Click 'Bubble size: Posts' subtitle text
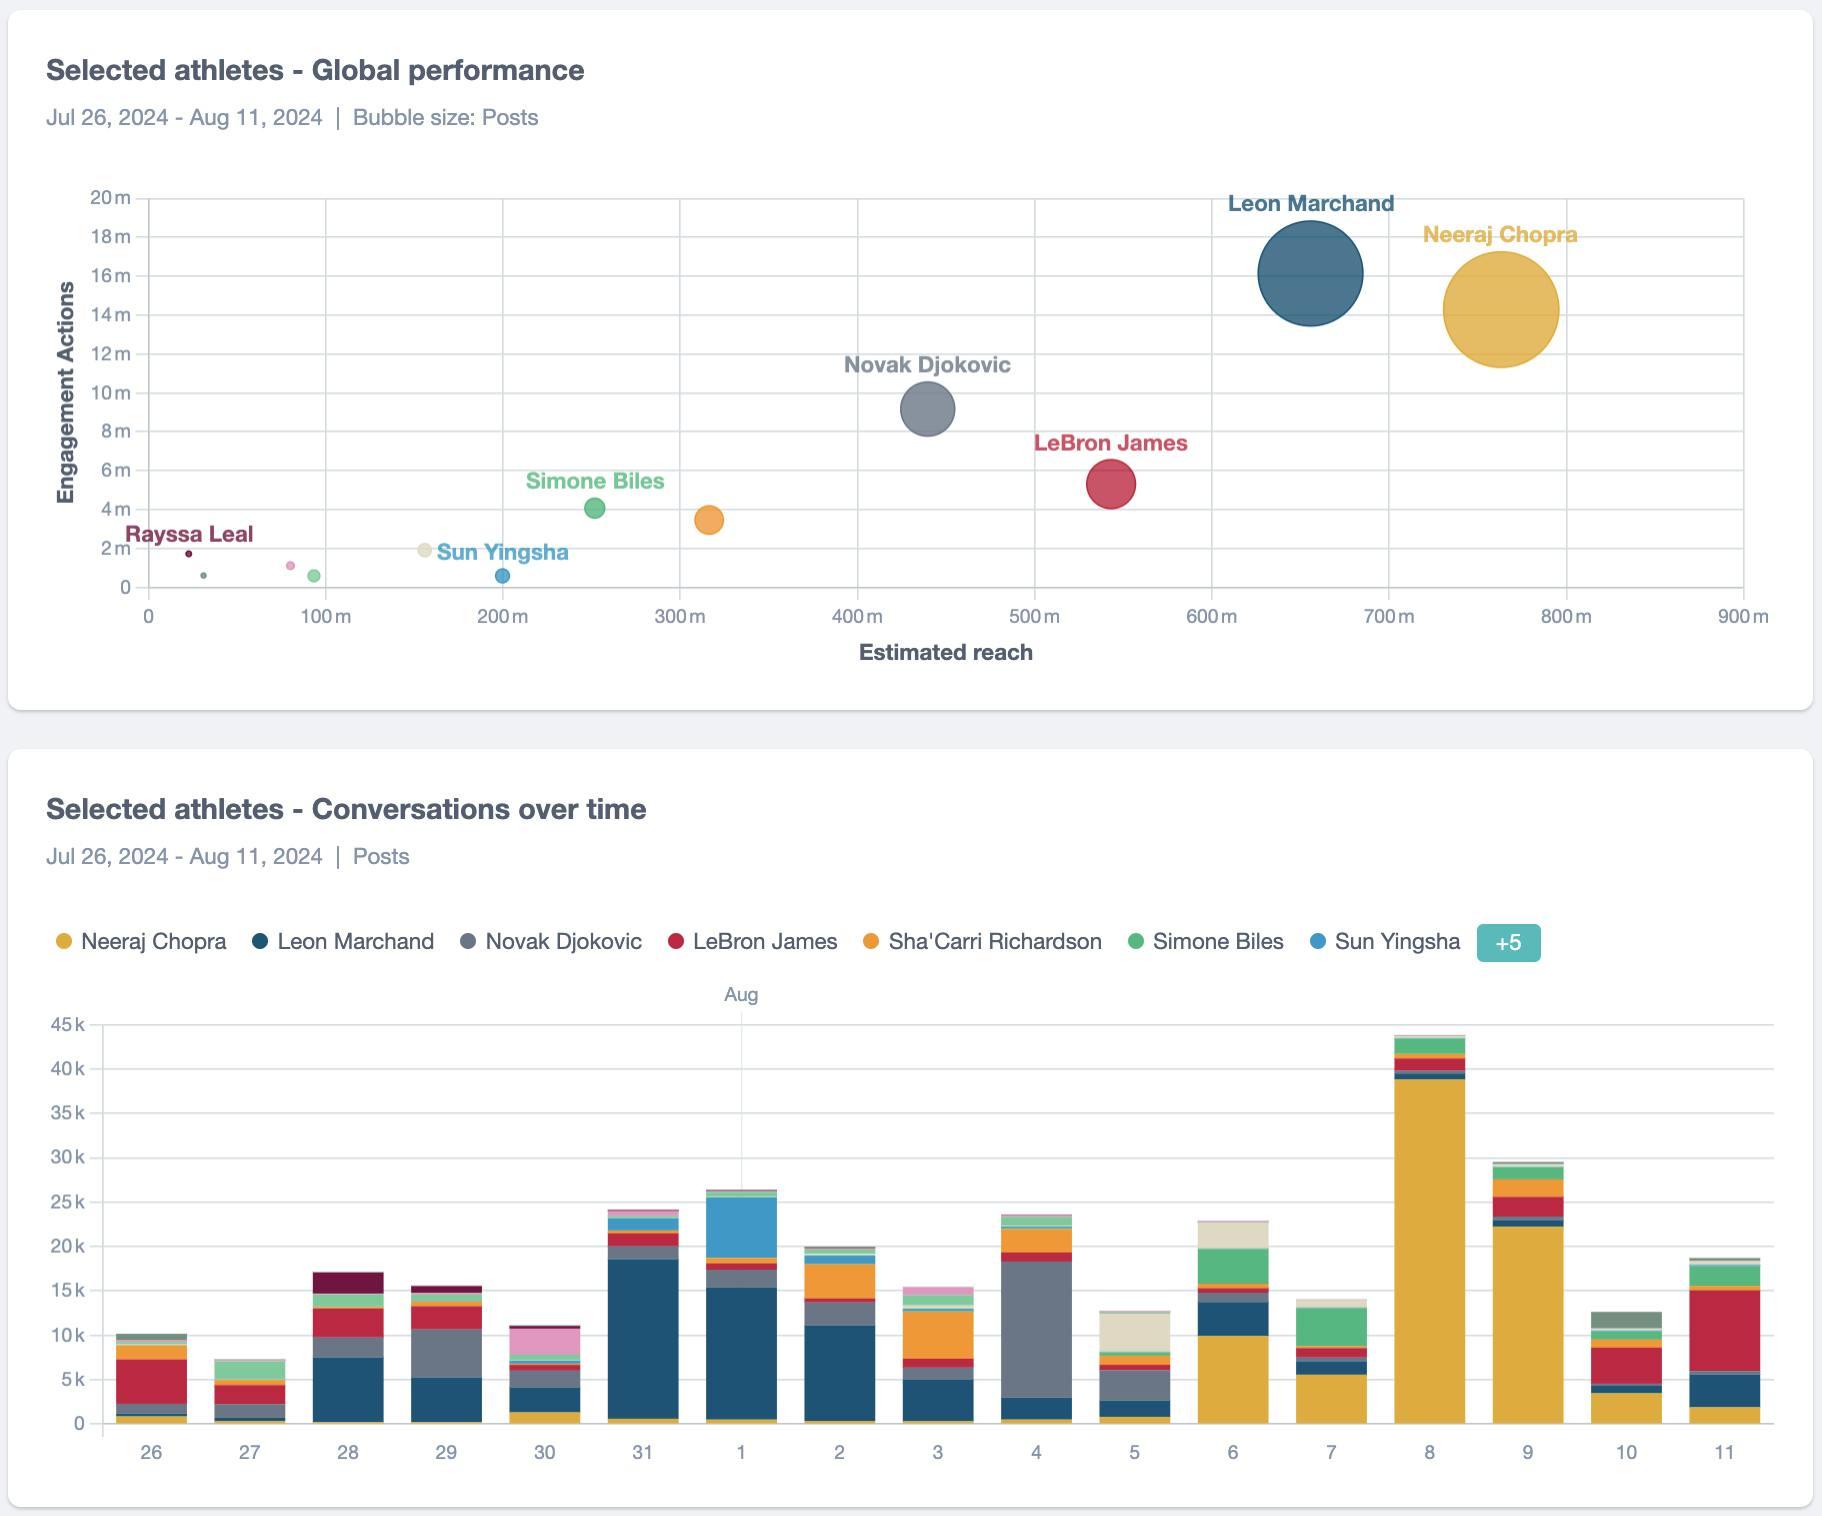The width and height of the screenshot is (1822, 1516). point(445,117)
